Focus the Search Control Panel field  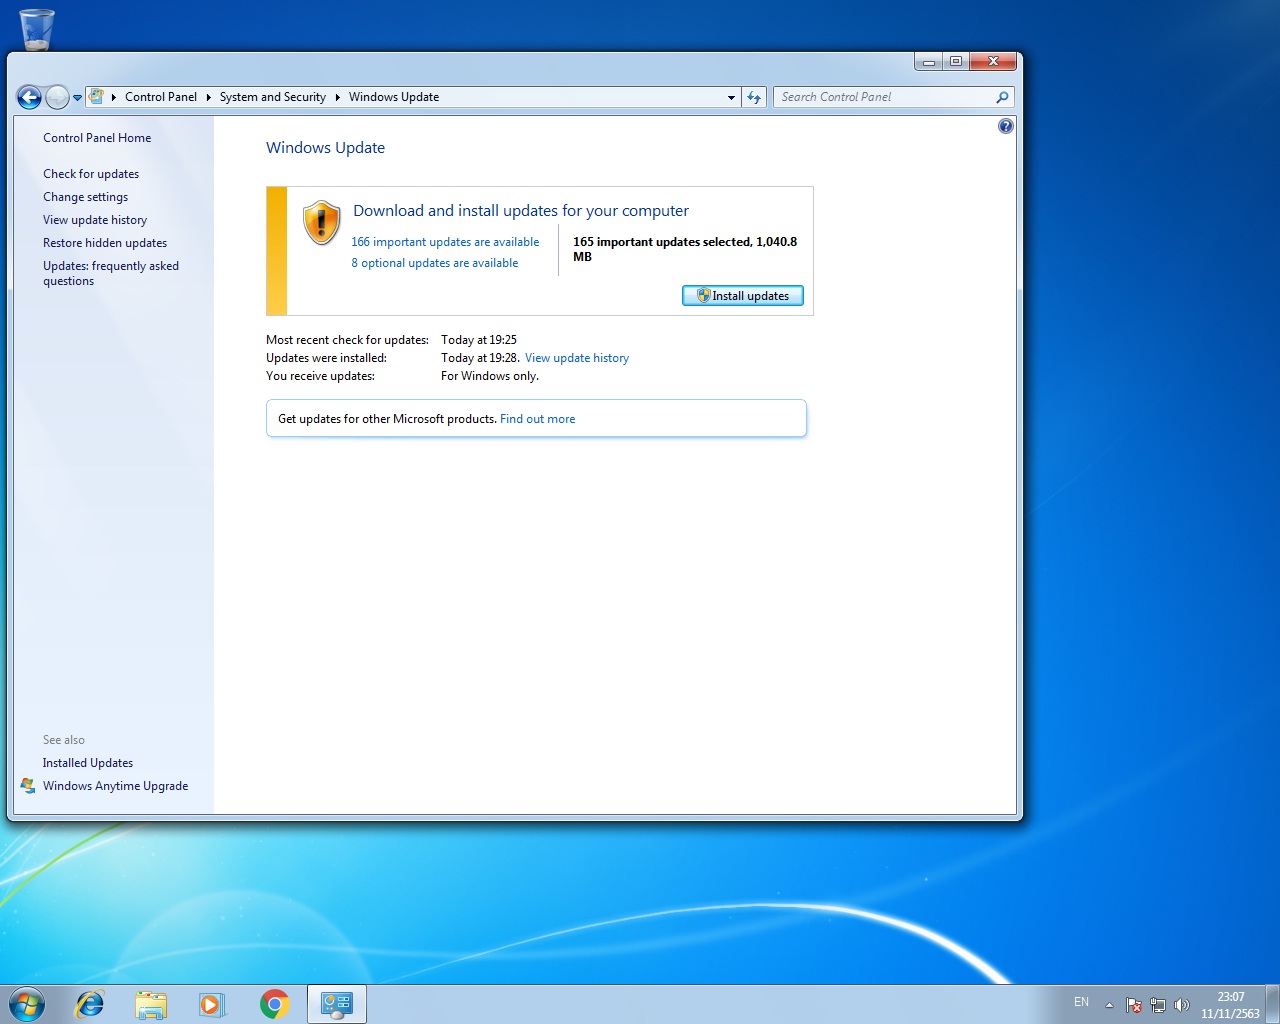(885, 97)
